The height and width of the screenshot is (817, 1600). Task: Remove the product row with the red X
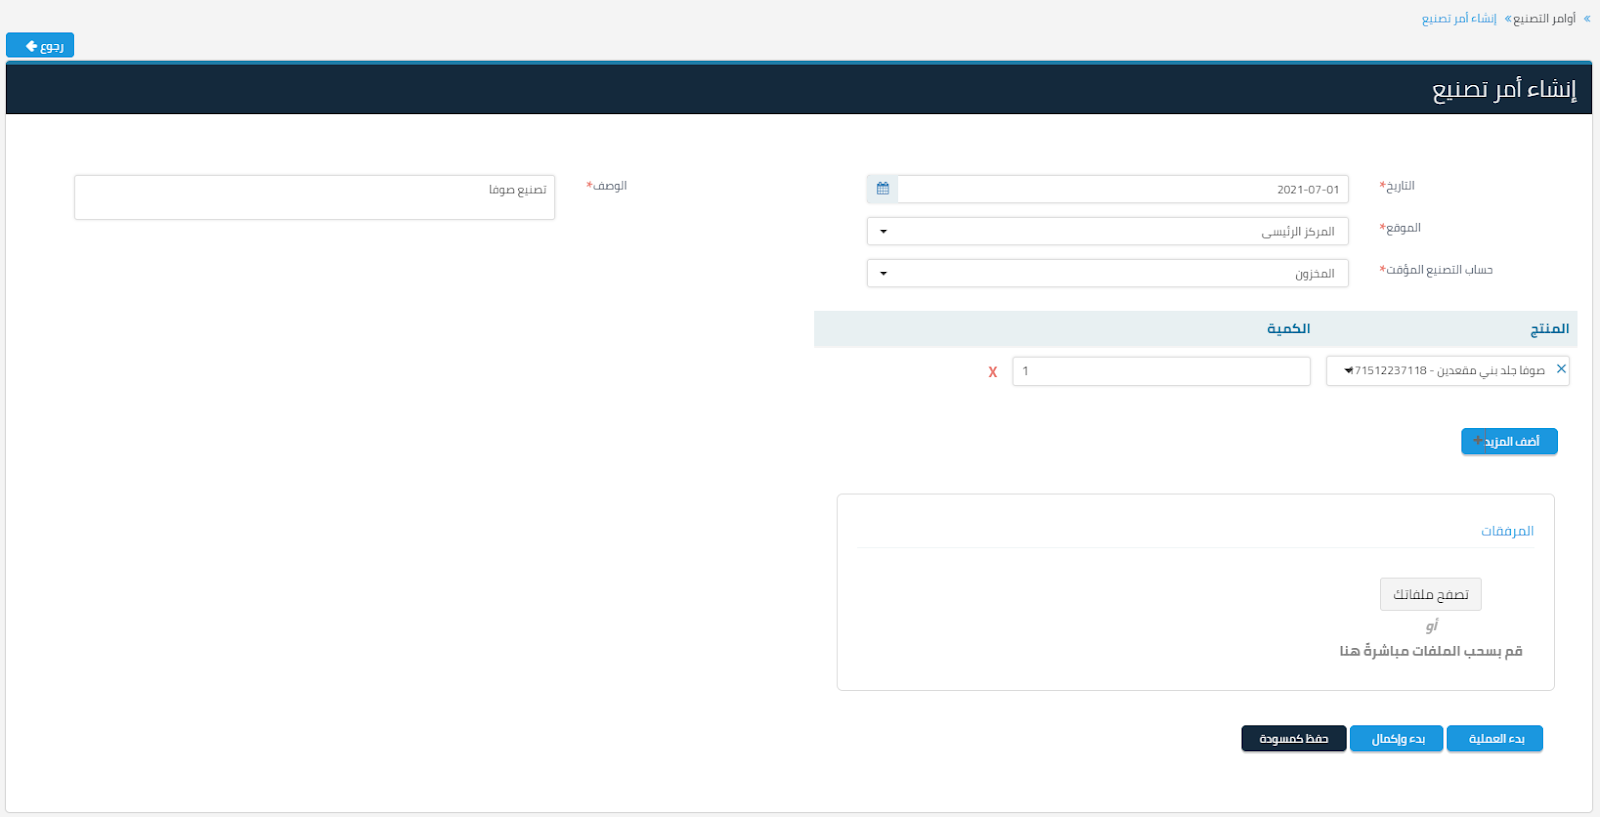point(992,372)
